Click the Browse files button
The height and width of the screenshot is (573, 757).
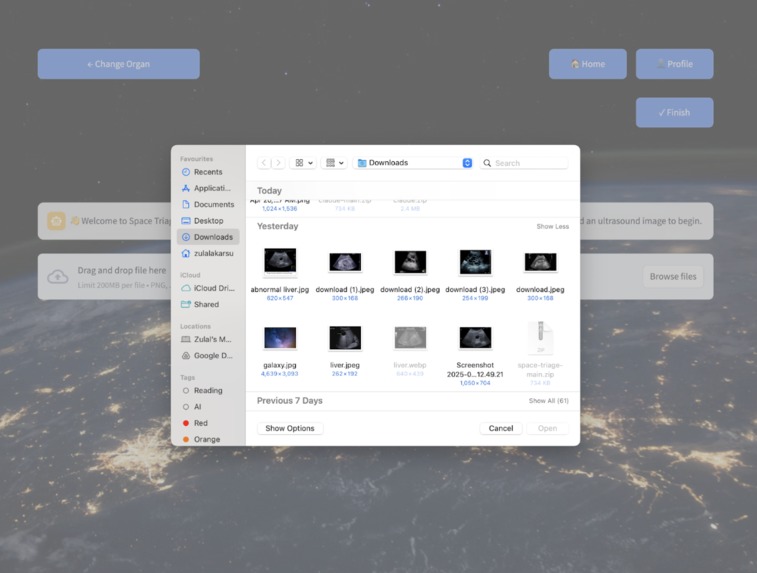(x=673, y=277)
